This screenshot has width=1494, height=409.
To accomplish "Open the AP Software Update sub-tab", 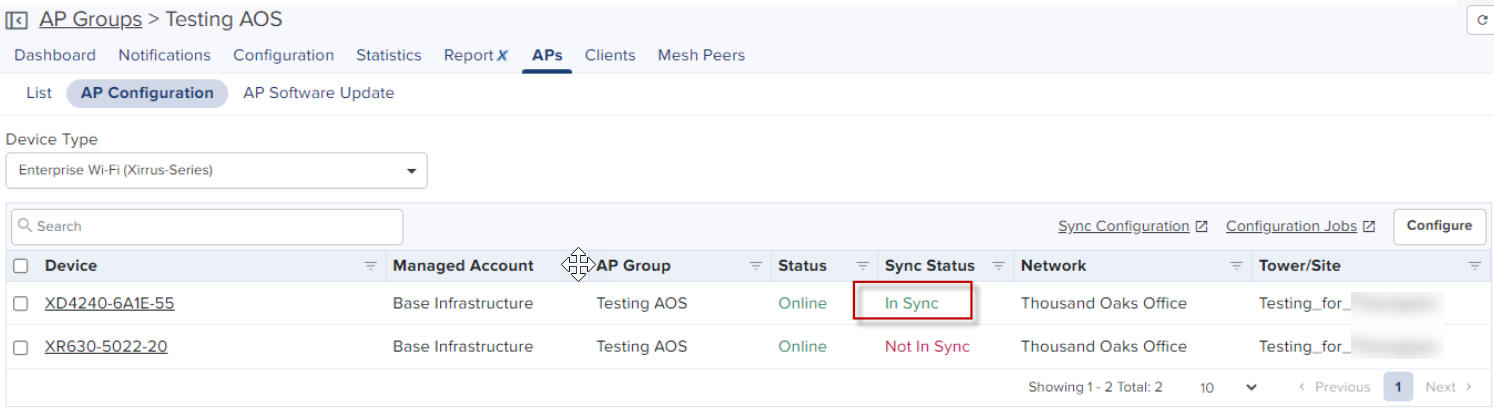I will 319,93.
